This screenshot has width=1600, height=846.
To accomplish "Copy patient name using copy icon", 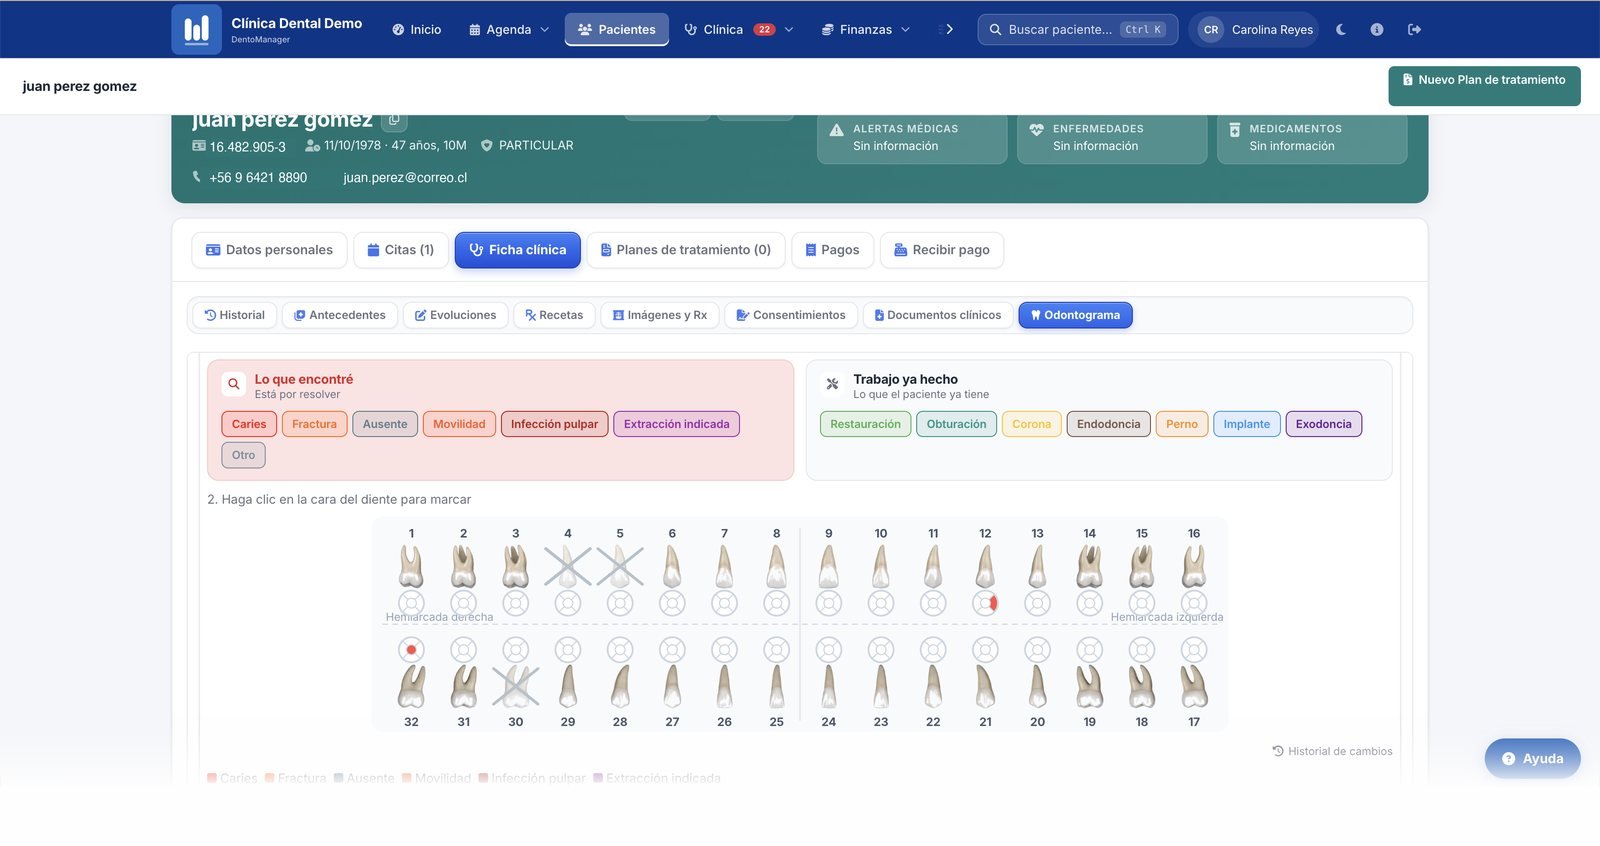I will pos(394,120).
